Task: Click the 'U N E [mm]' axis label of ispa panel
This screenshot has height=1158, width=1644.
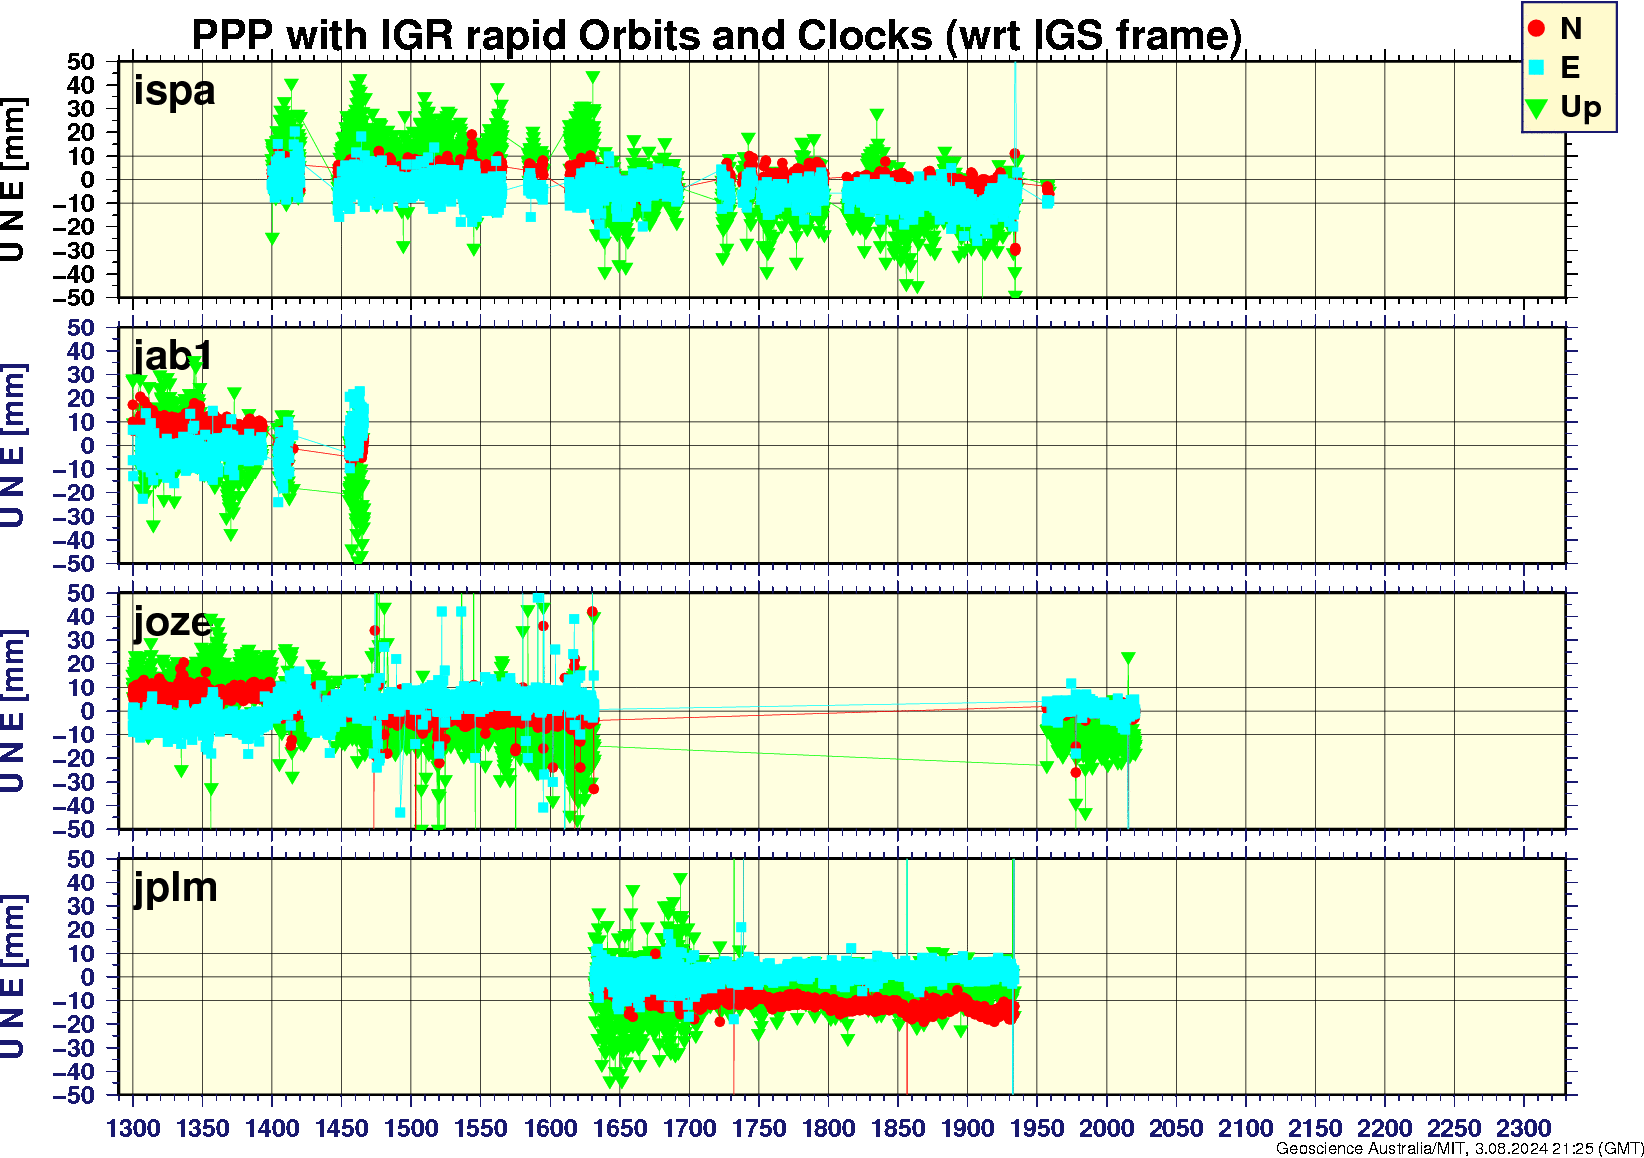Action: (x=13, y=180)
